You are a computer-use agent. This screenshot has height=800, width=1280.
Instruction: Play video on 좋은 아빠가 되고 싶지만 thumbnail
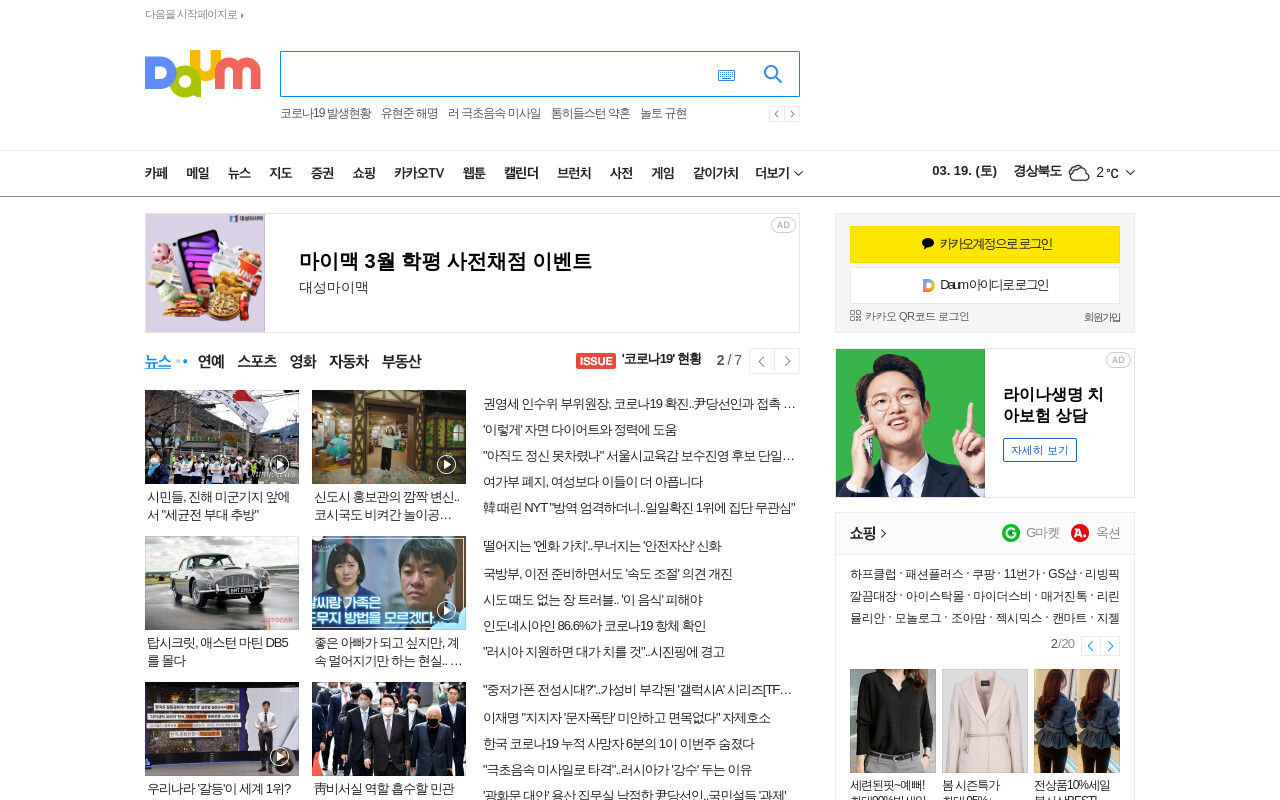point(447,610)
